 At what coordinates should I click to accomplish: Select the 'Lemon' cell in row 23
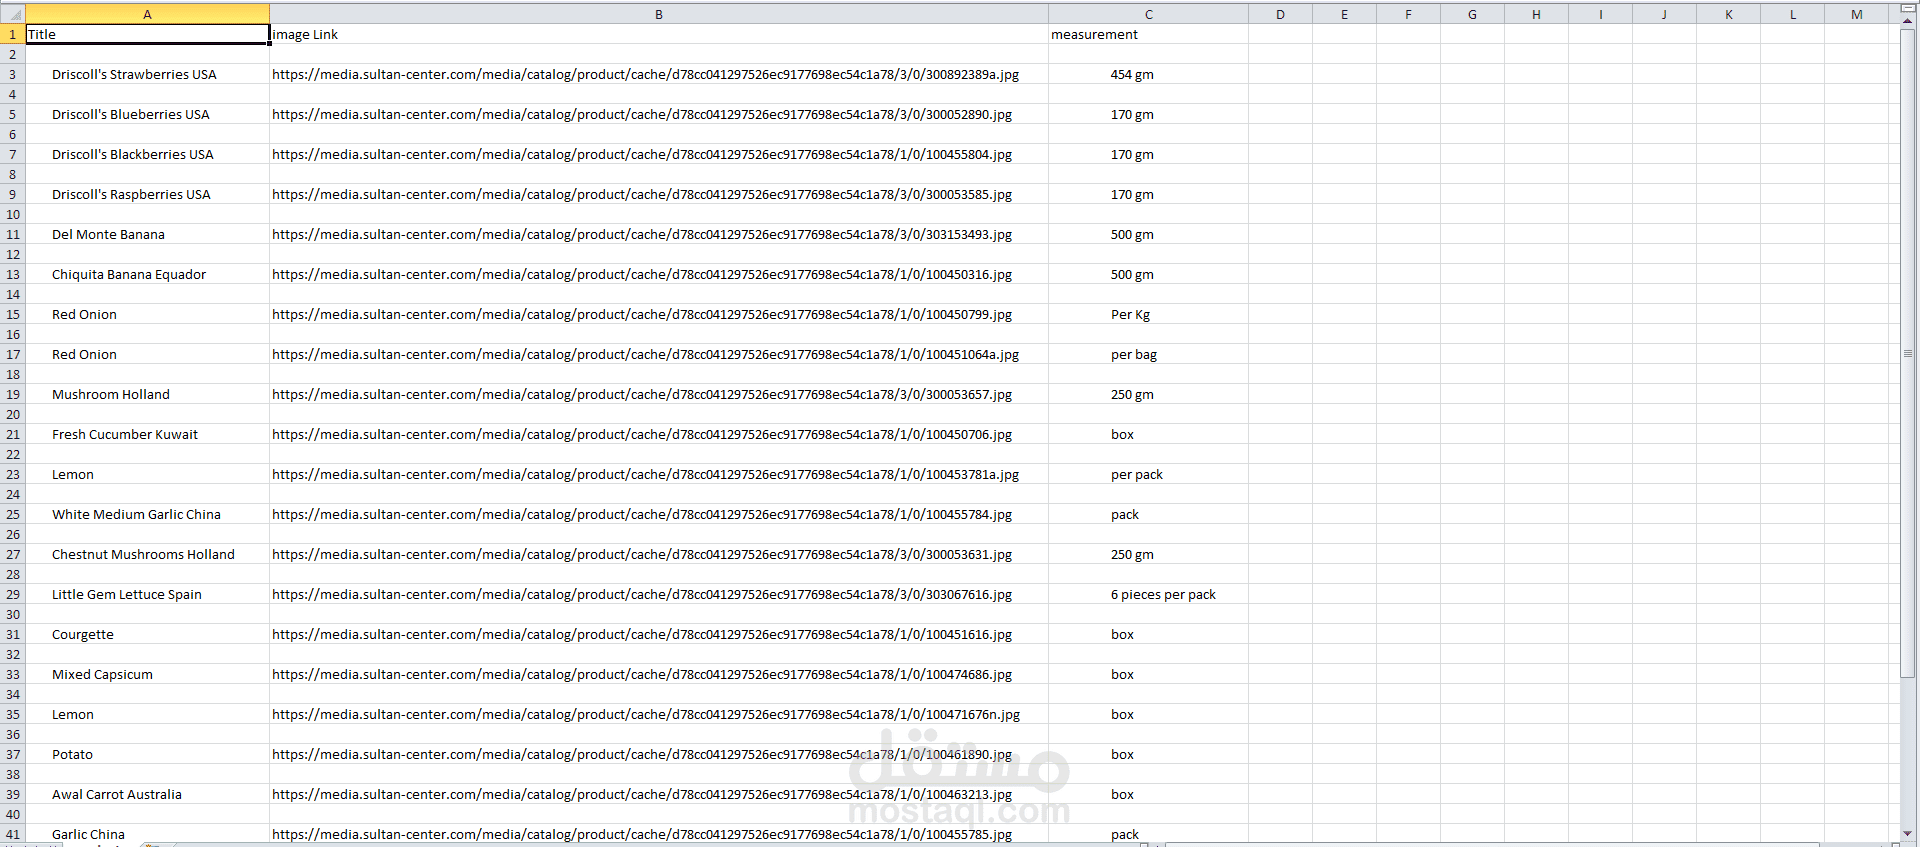point(147,474)
